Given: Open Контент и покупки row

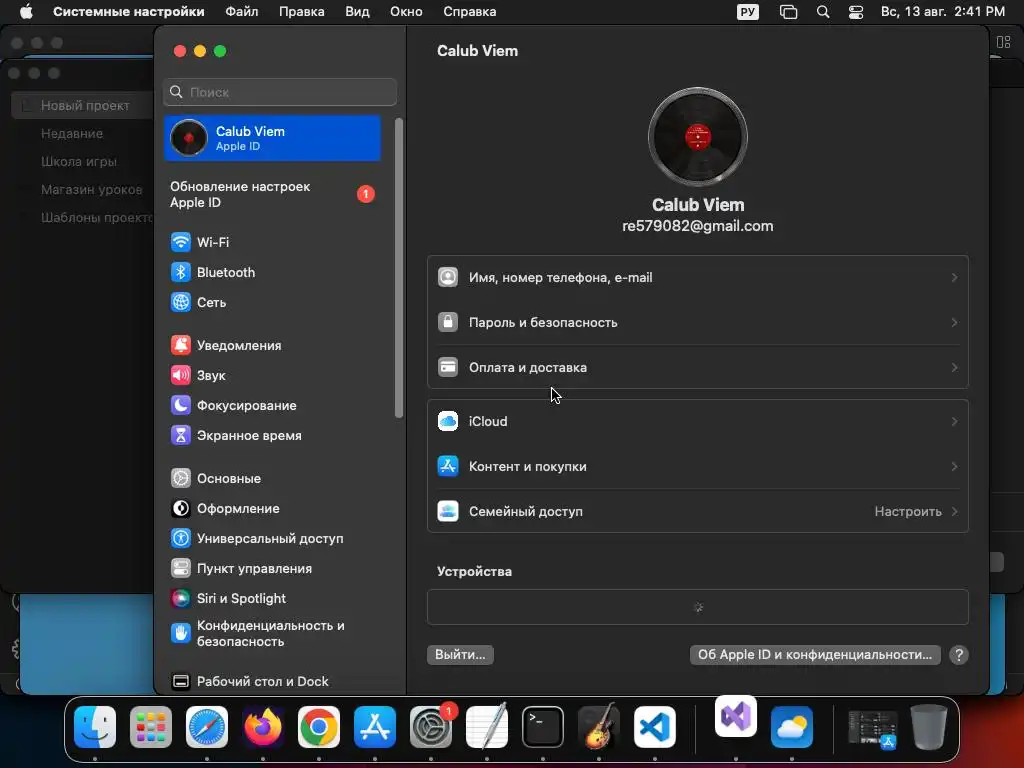Looking at the screenshot, I should [697, 467].
